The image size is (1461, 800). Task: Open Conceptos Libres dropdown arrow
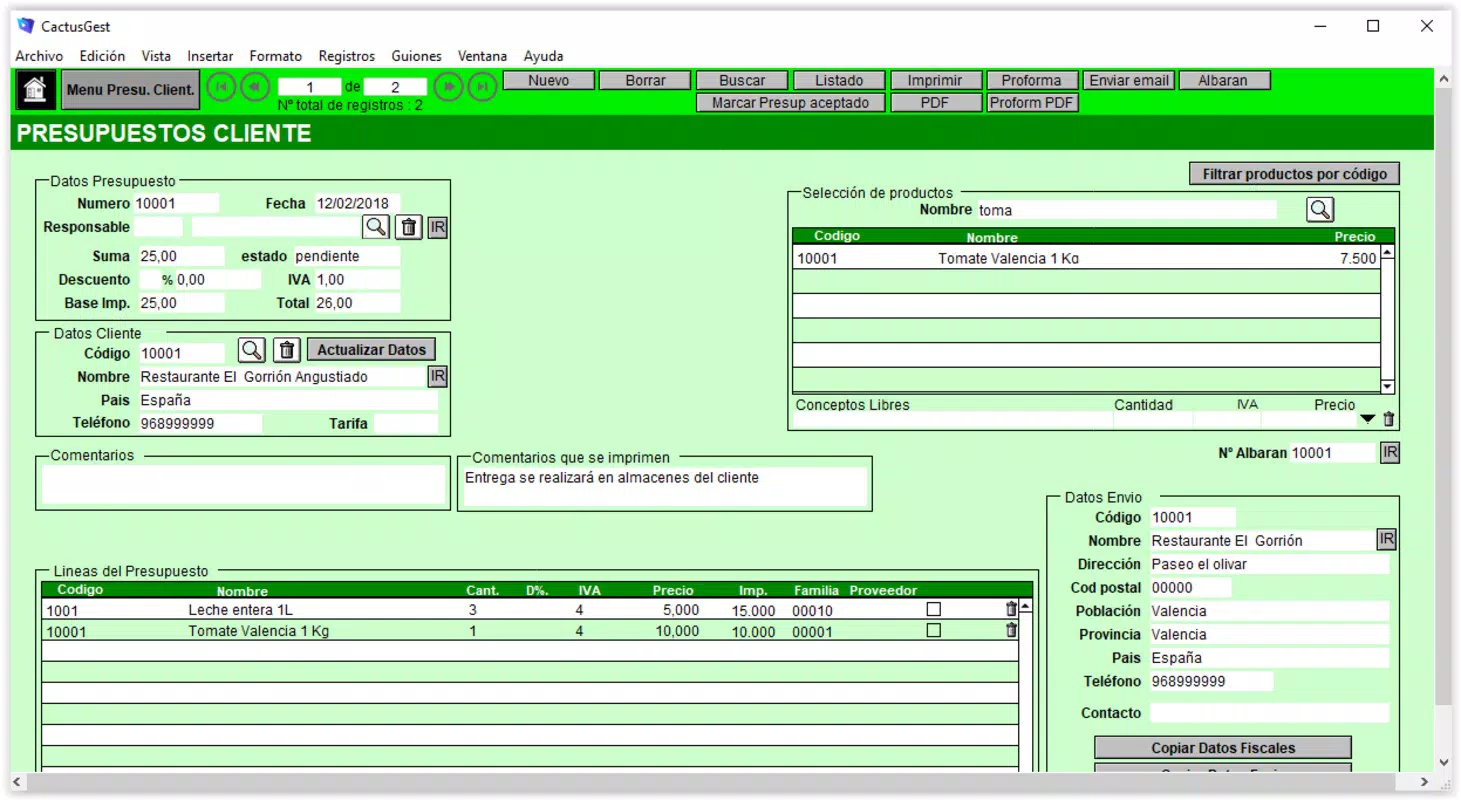point(1367,419)
